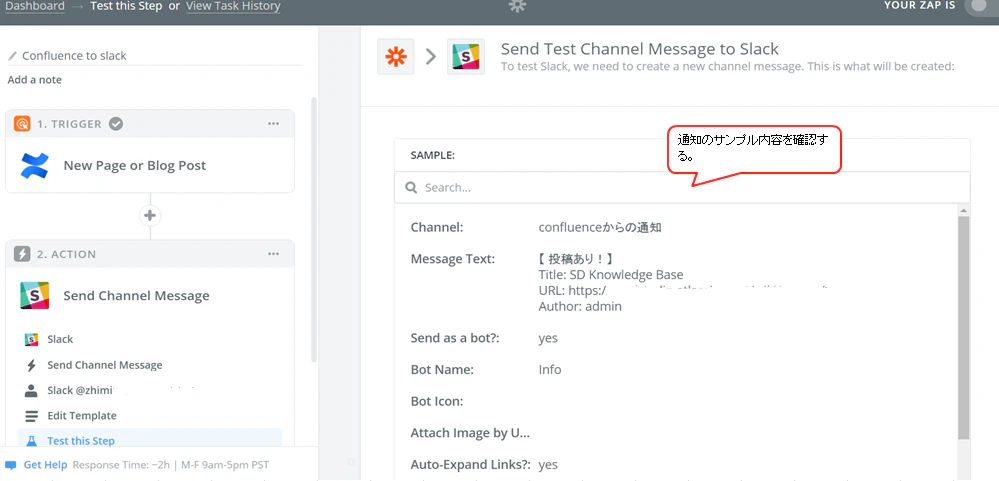
Task: Click the 【 投稿あり！】 message line
Action: 575,259
